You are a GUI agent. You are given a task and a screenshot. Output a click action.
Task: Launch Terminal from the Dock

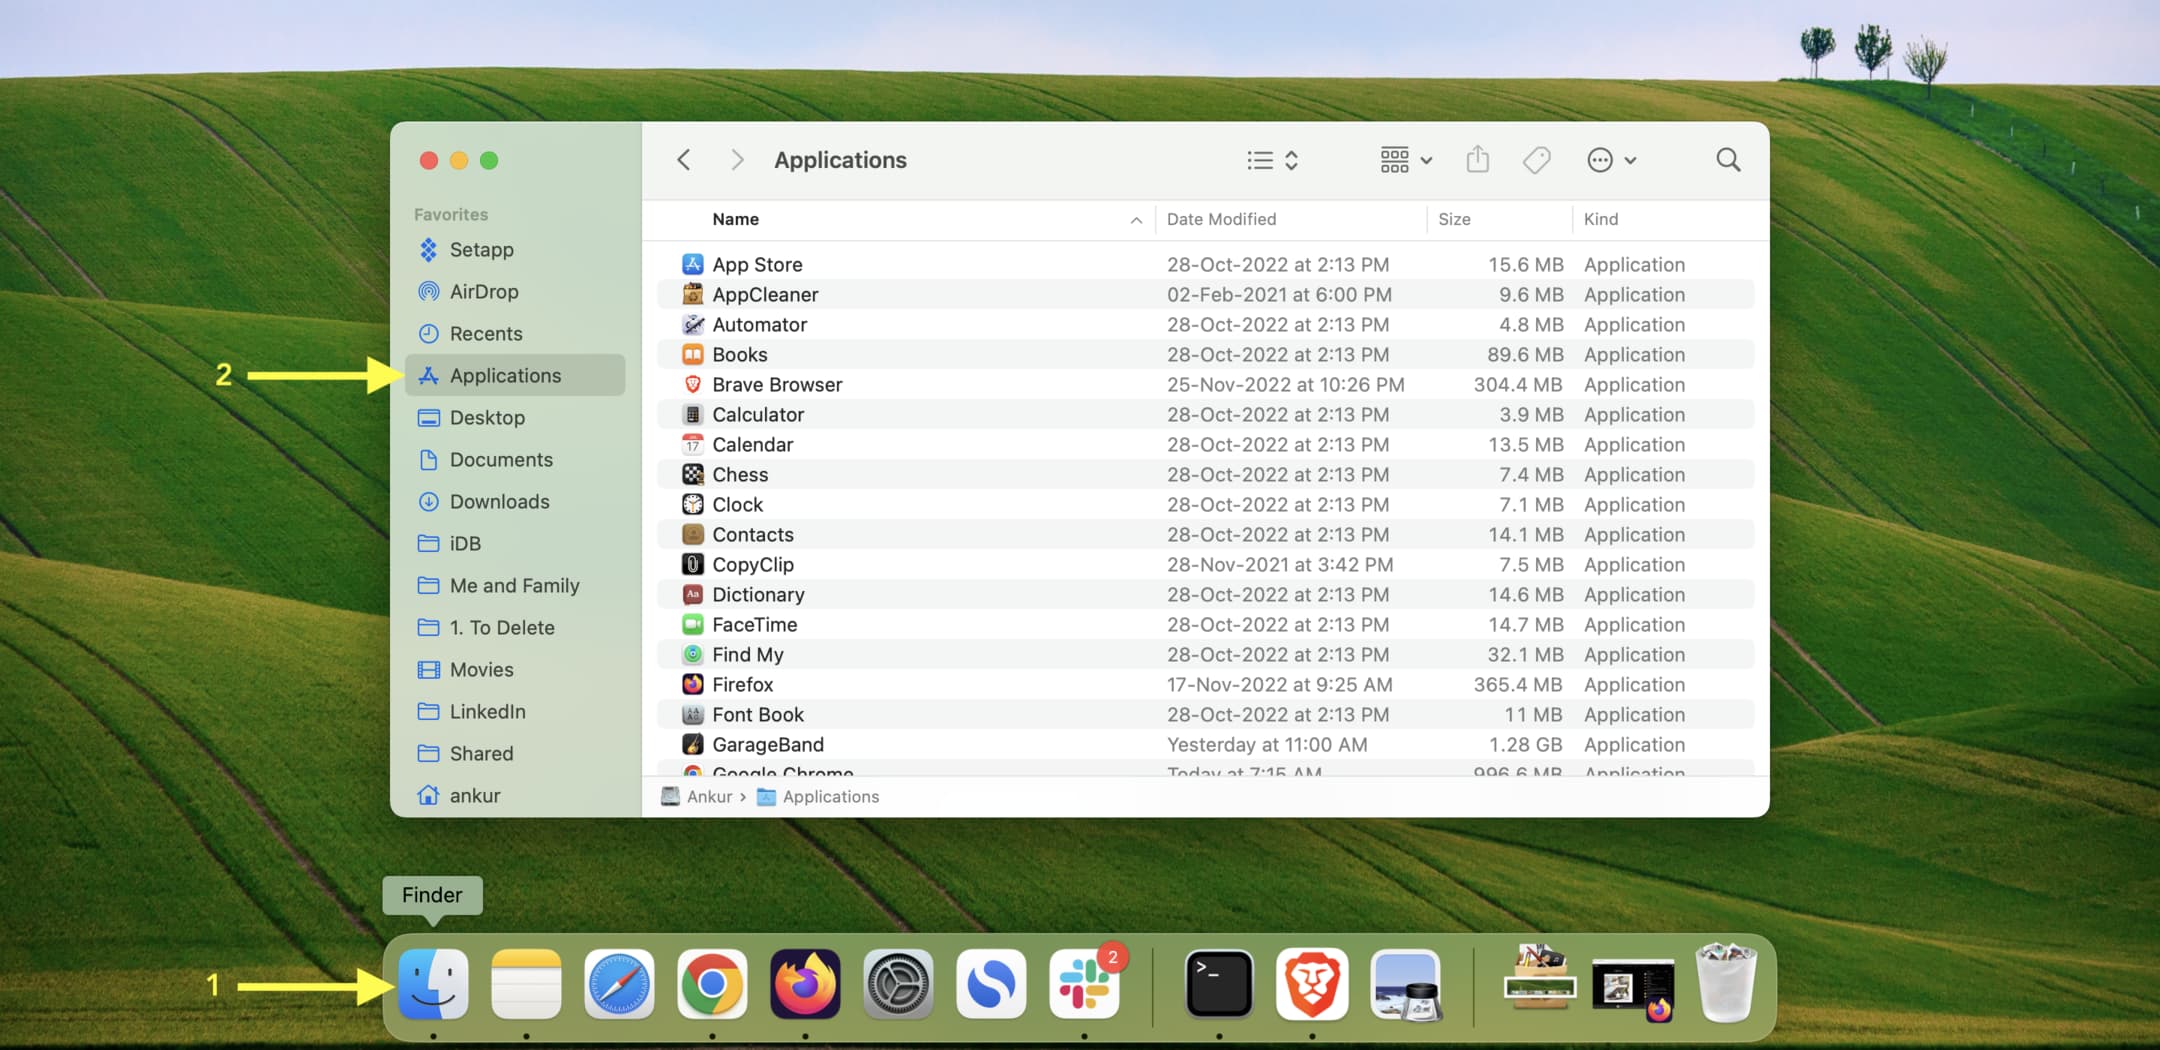(1219, 984)
